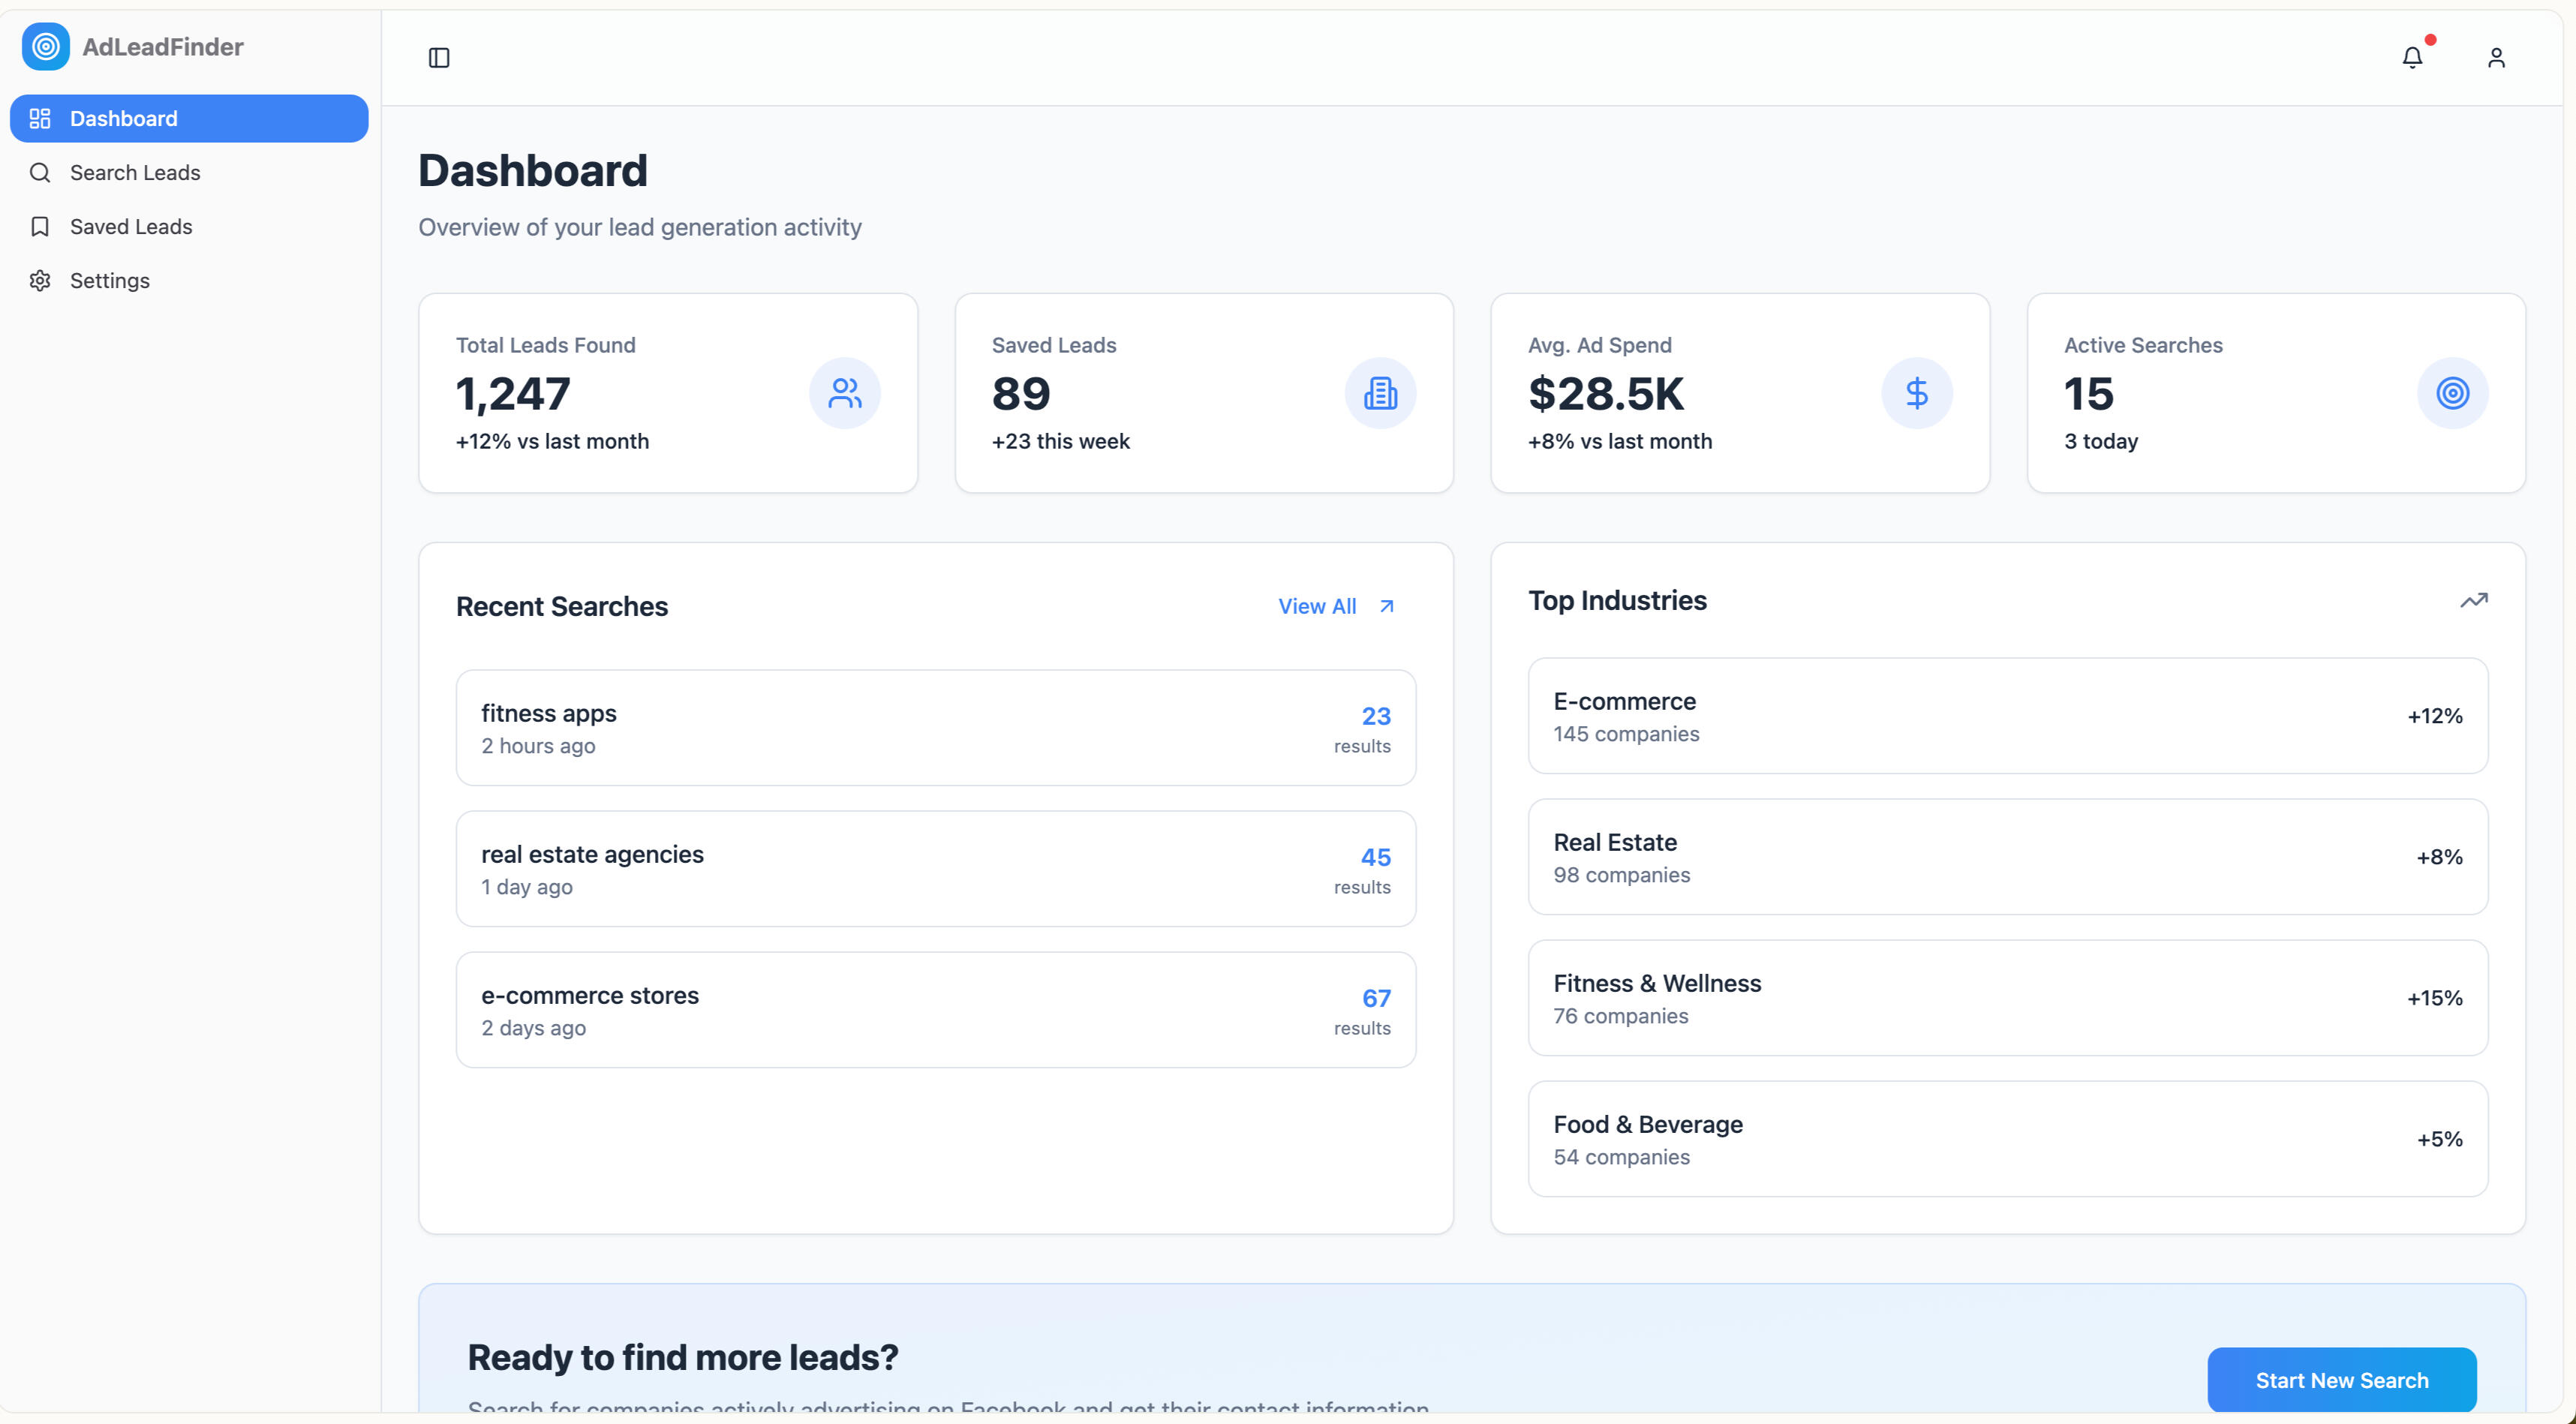Click the Active Searches target icon
2576x1424 pixels.
(x=2452, y=393)
